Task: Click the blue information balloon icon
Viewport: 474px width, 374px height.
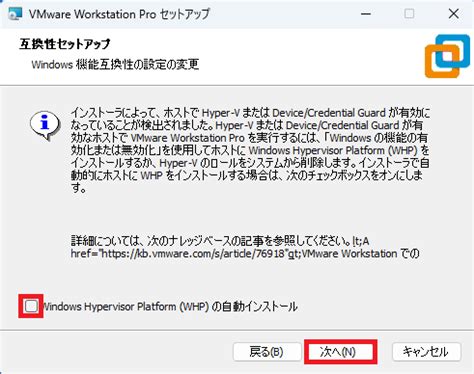Action: pyautogui.click(x=45, y=125)
